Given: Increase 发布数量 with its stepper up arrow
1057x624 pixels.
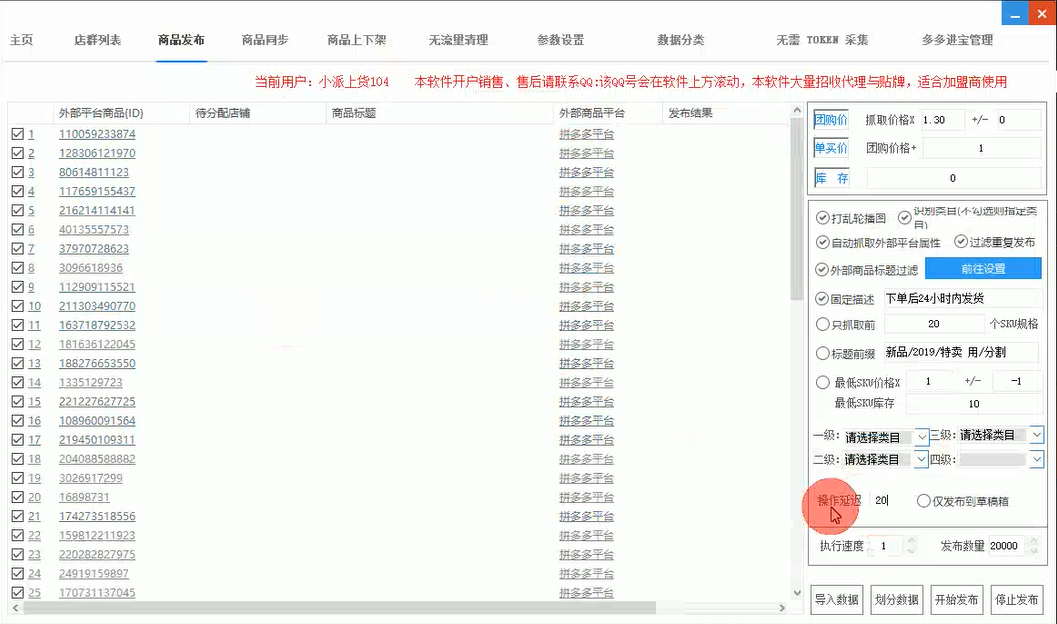Looking at the screenshot, I should click(x=1035, y=541).
